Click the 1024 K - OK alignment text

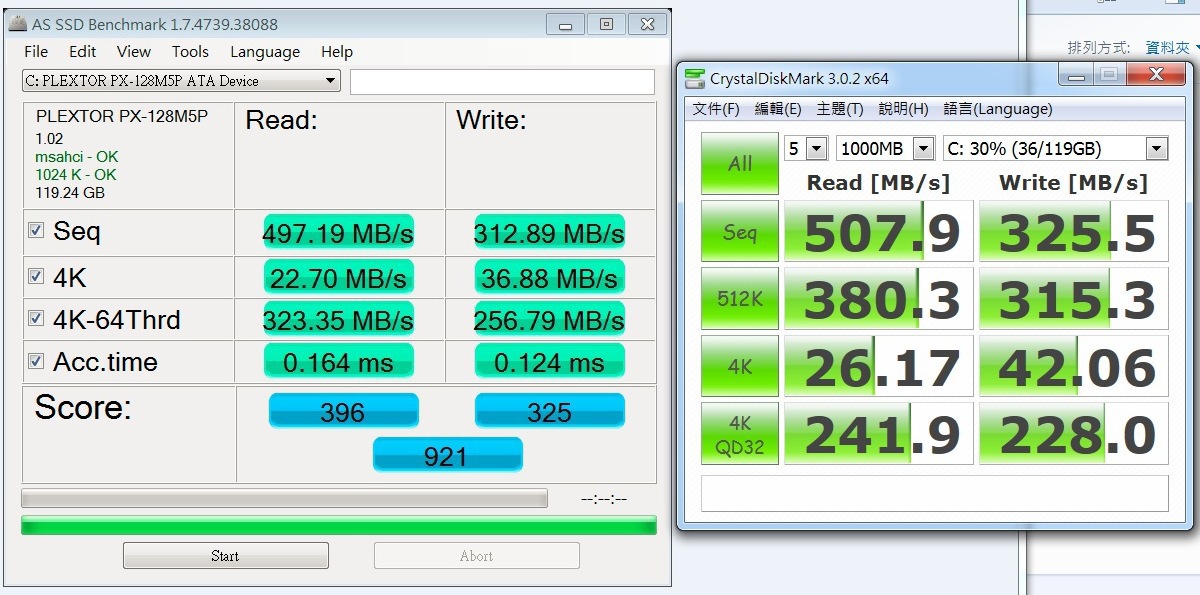[76, 175]
